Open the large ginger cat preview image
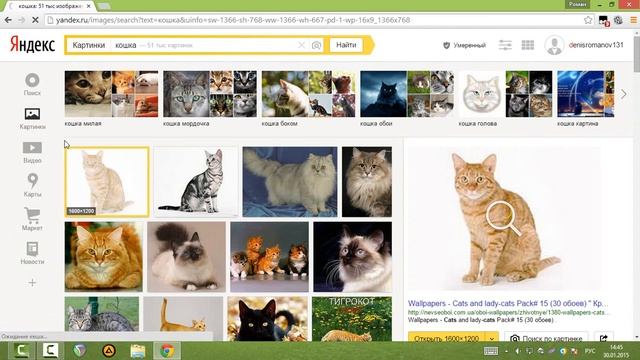This screenshot has height=360, width=640. tap(504, 218)
